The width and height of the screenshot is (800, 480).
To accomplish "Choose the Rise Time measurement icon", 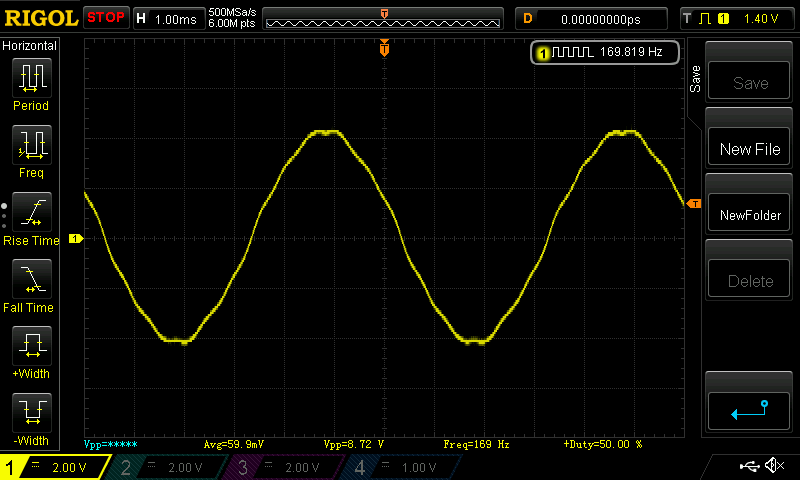I will pos(31,213).
